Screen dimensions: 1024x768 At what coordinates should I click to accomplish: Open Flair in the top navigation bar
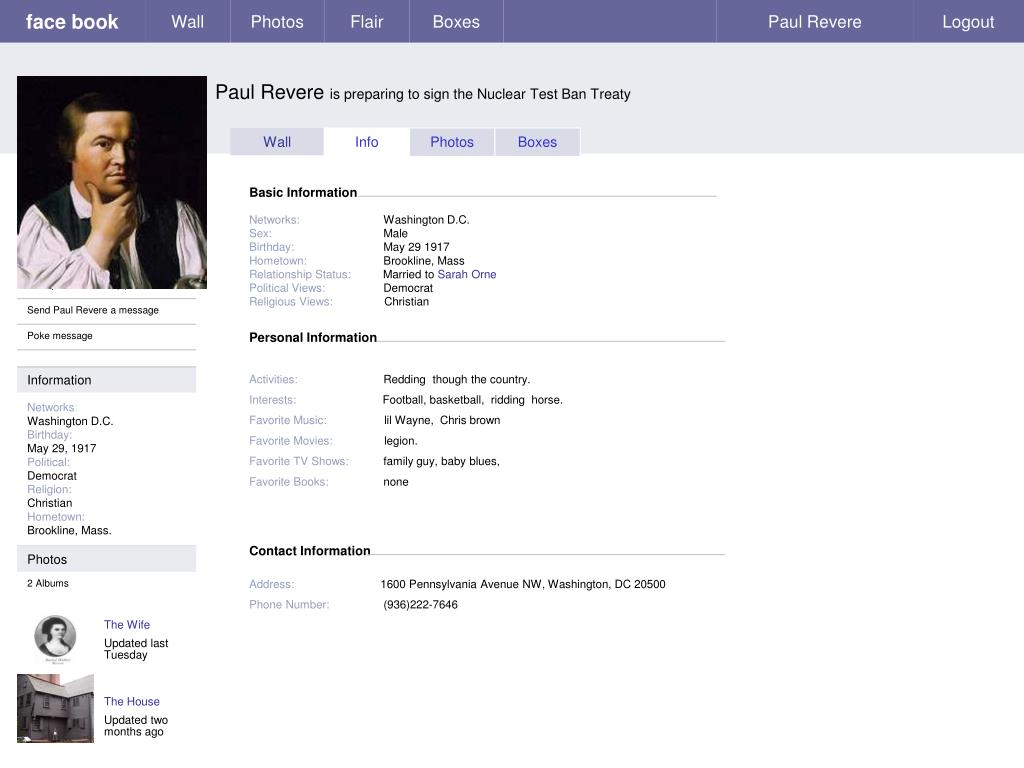coord(366,22)
